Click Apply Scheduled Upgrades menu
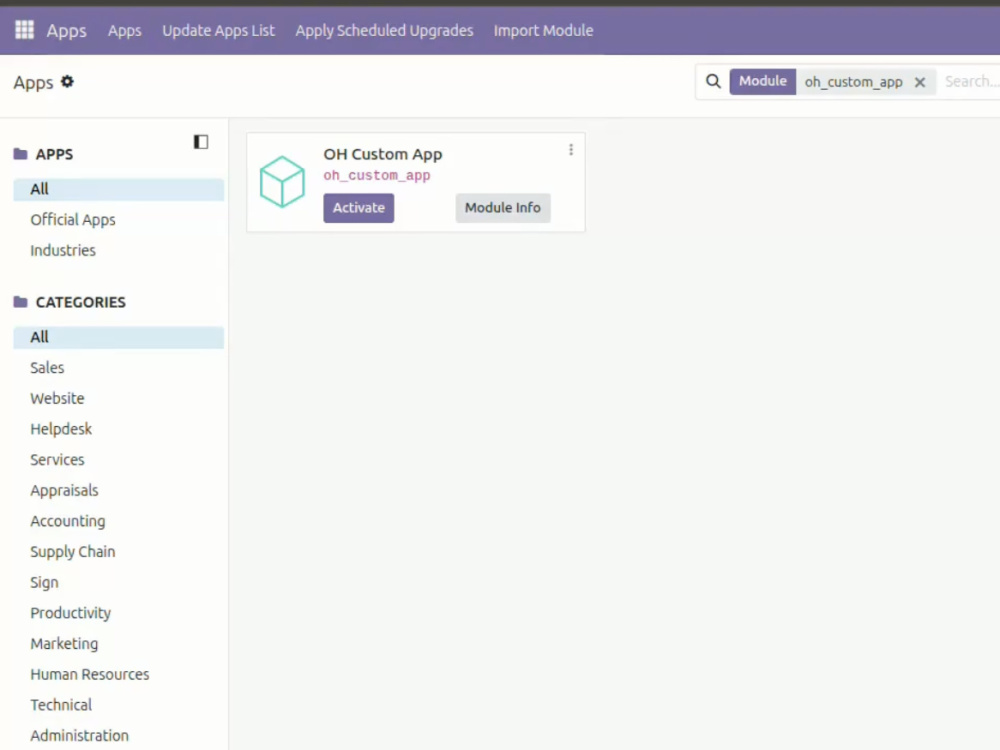This screenshot has height=750, width=1000. pos(384,31)
